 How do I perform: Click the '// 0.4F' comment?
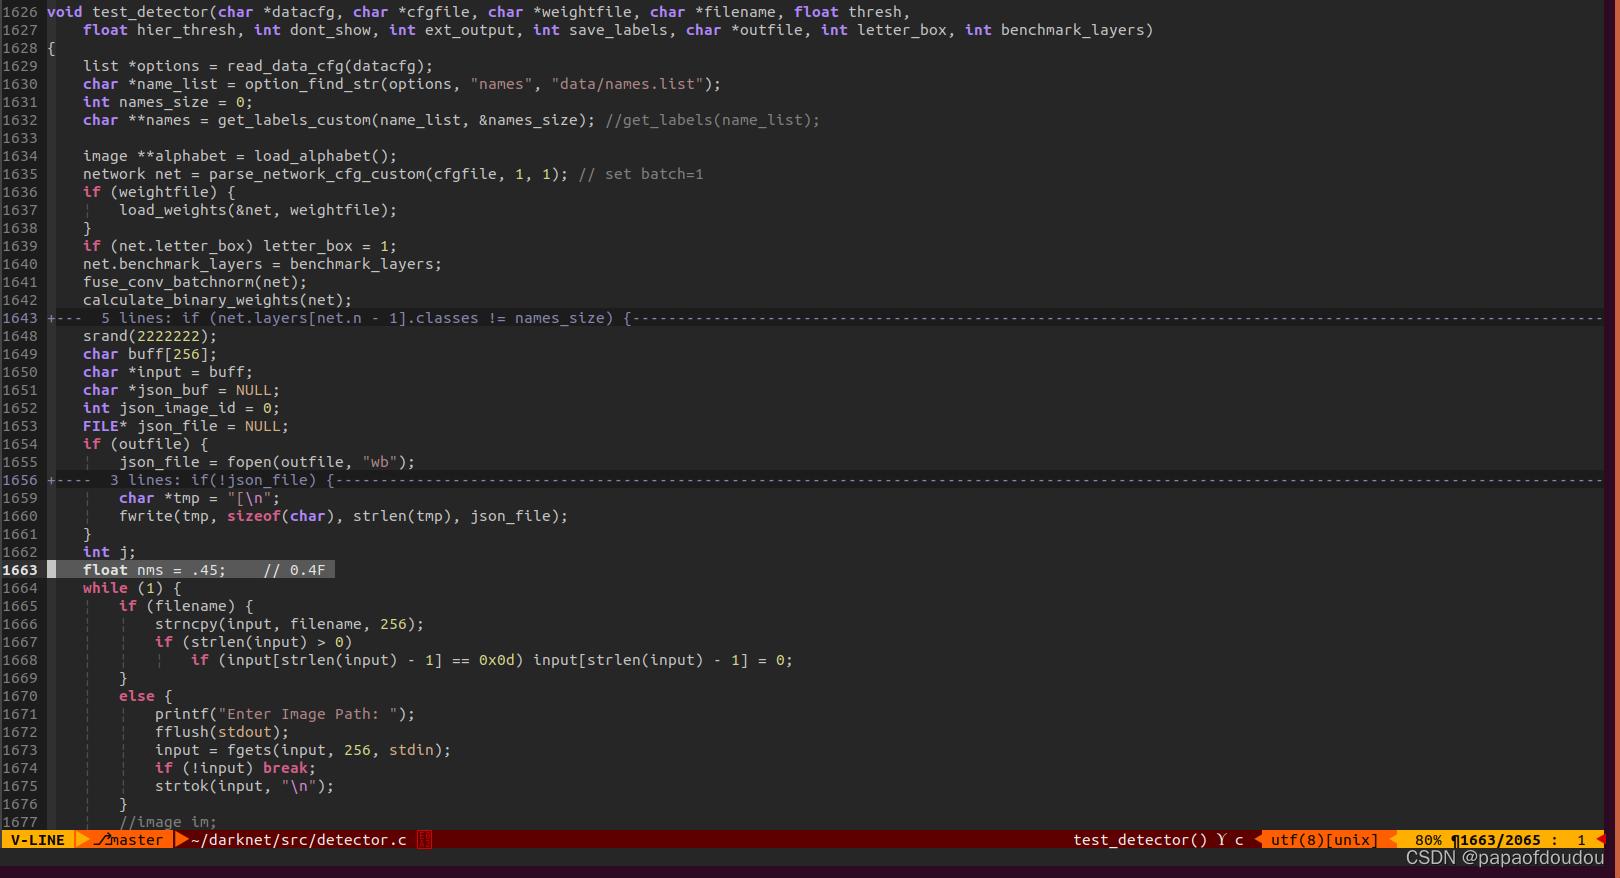pos(294,570)
